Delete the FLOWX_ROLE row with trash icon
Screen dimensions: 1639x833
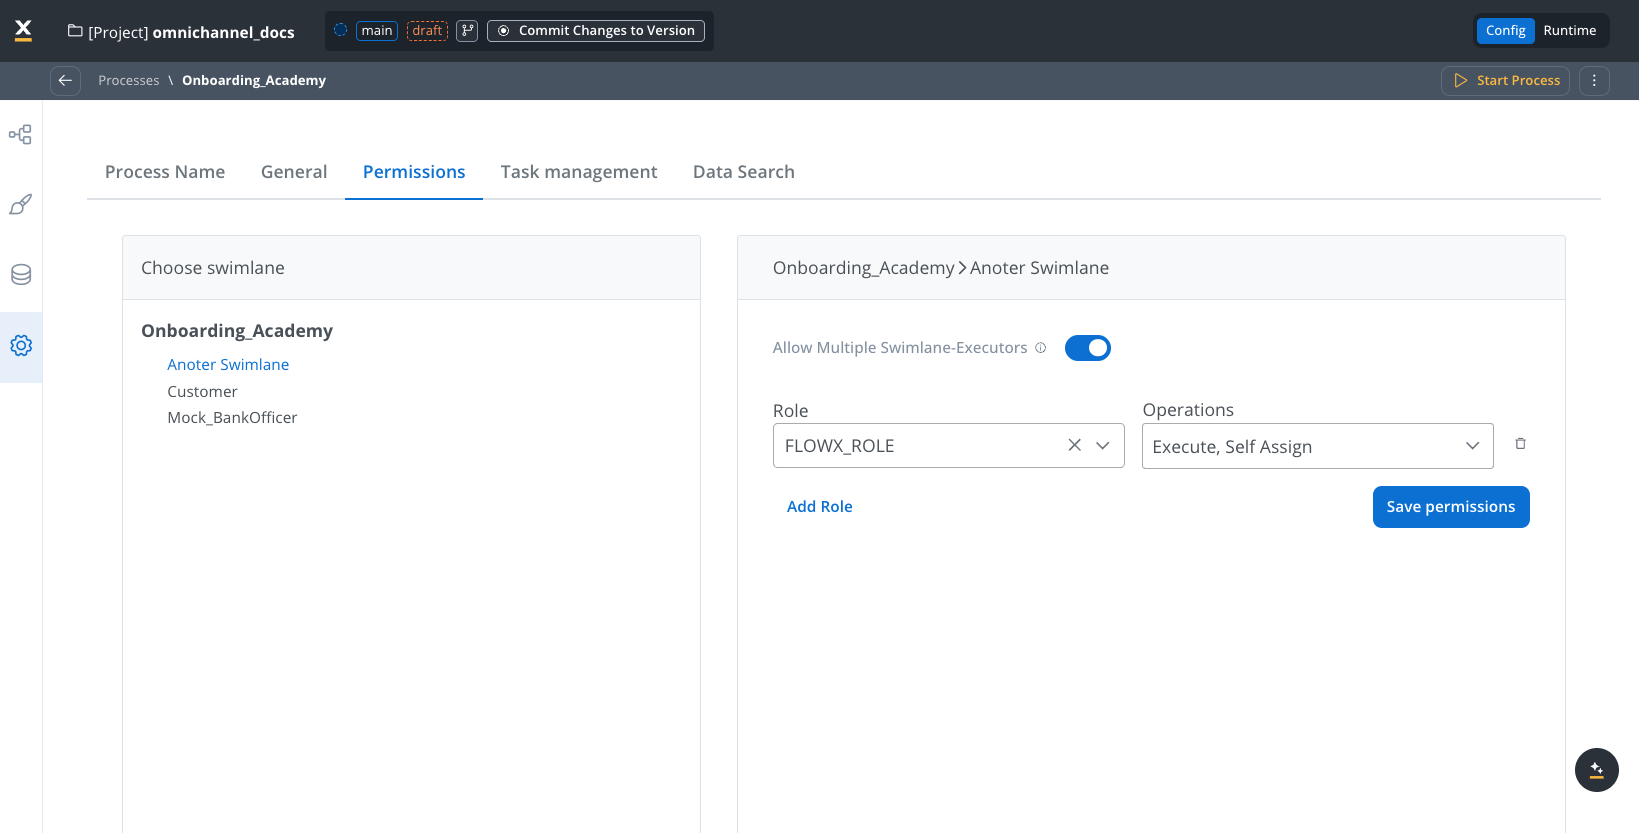click(x=1520, y=444)
